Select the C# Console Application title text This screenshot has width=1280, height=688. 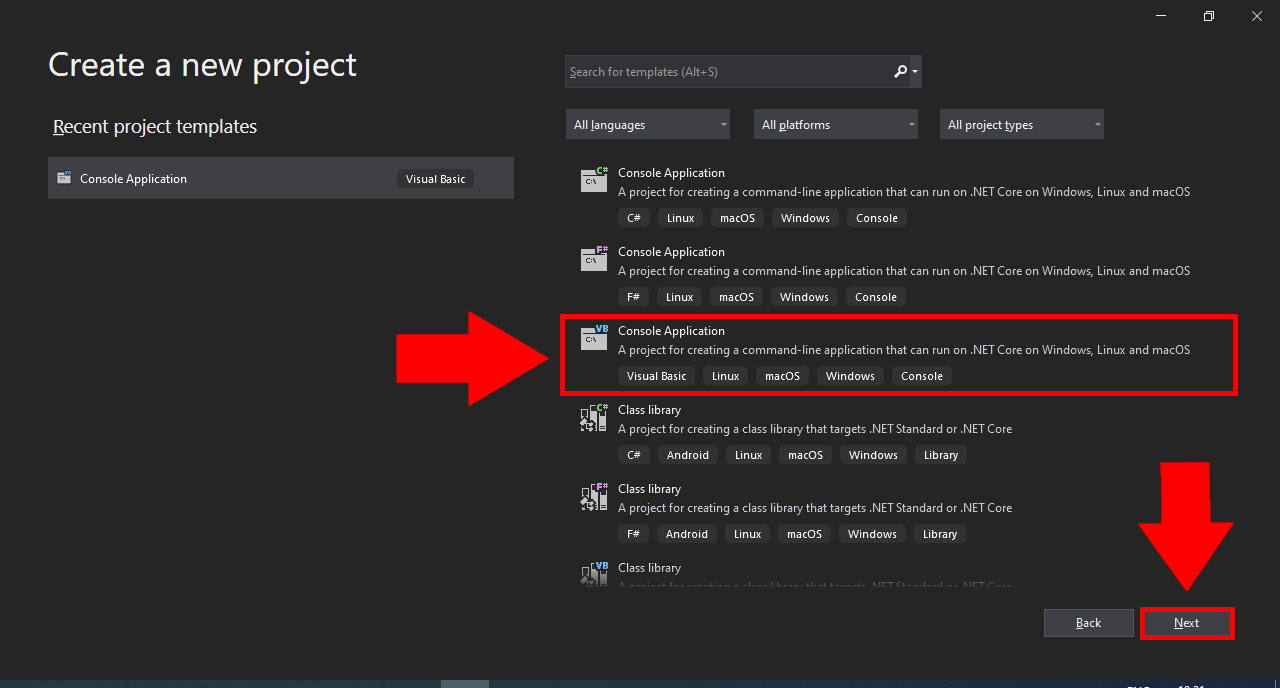671,173
